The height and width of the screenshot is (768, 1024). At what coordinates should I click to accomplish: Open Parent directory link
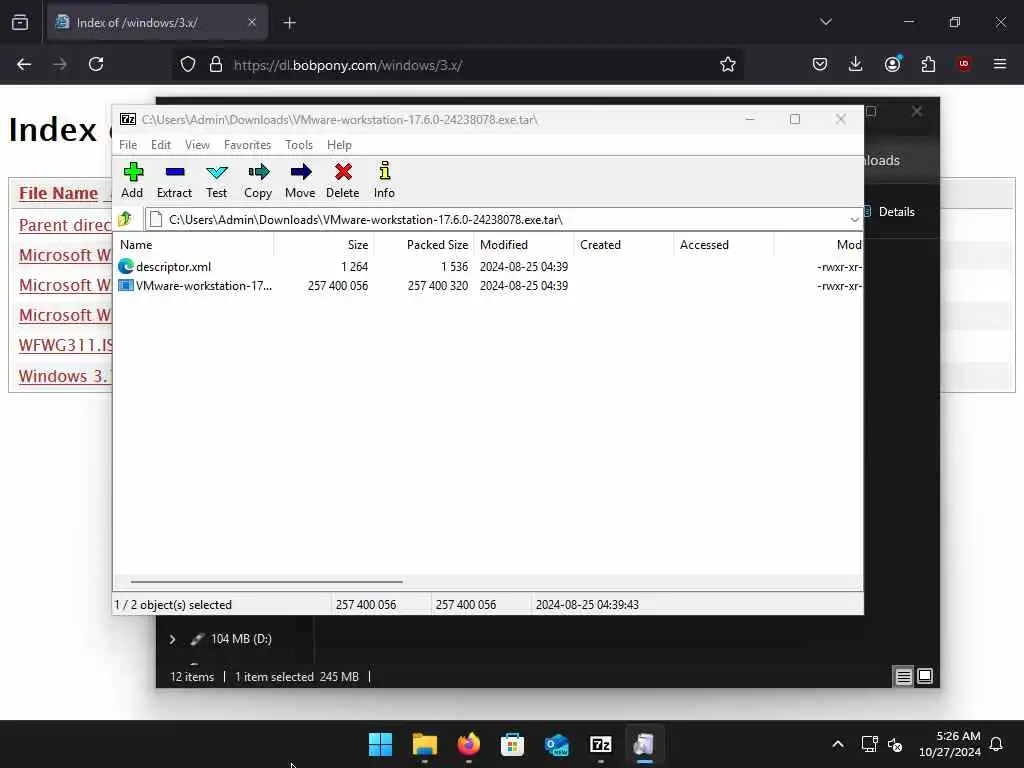pos(65,225)
